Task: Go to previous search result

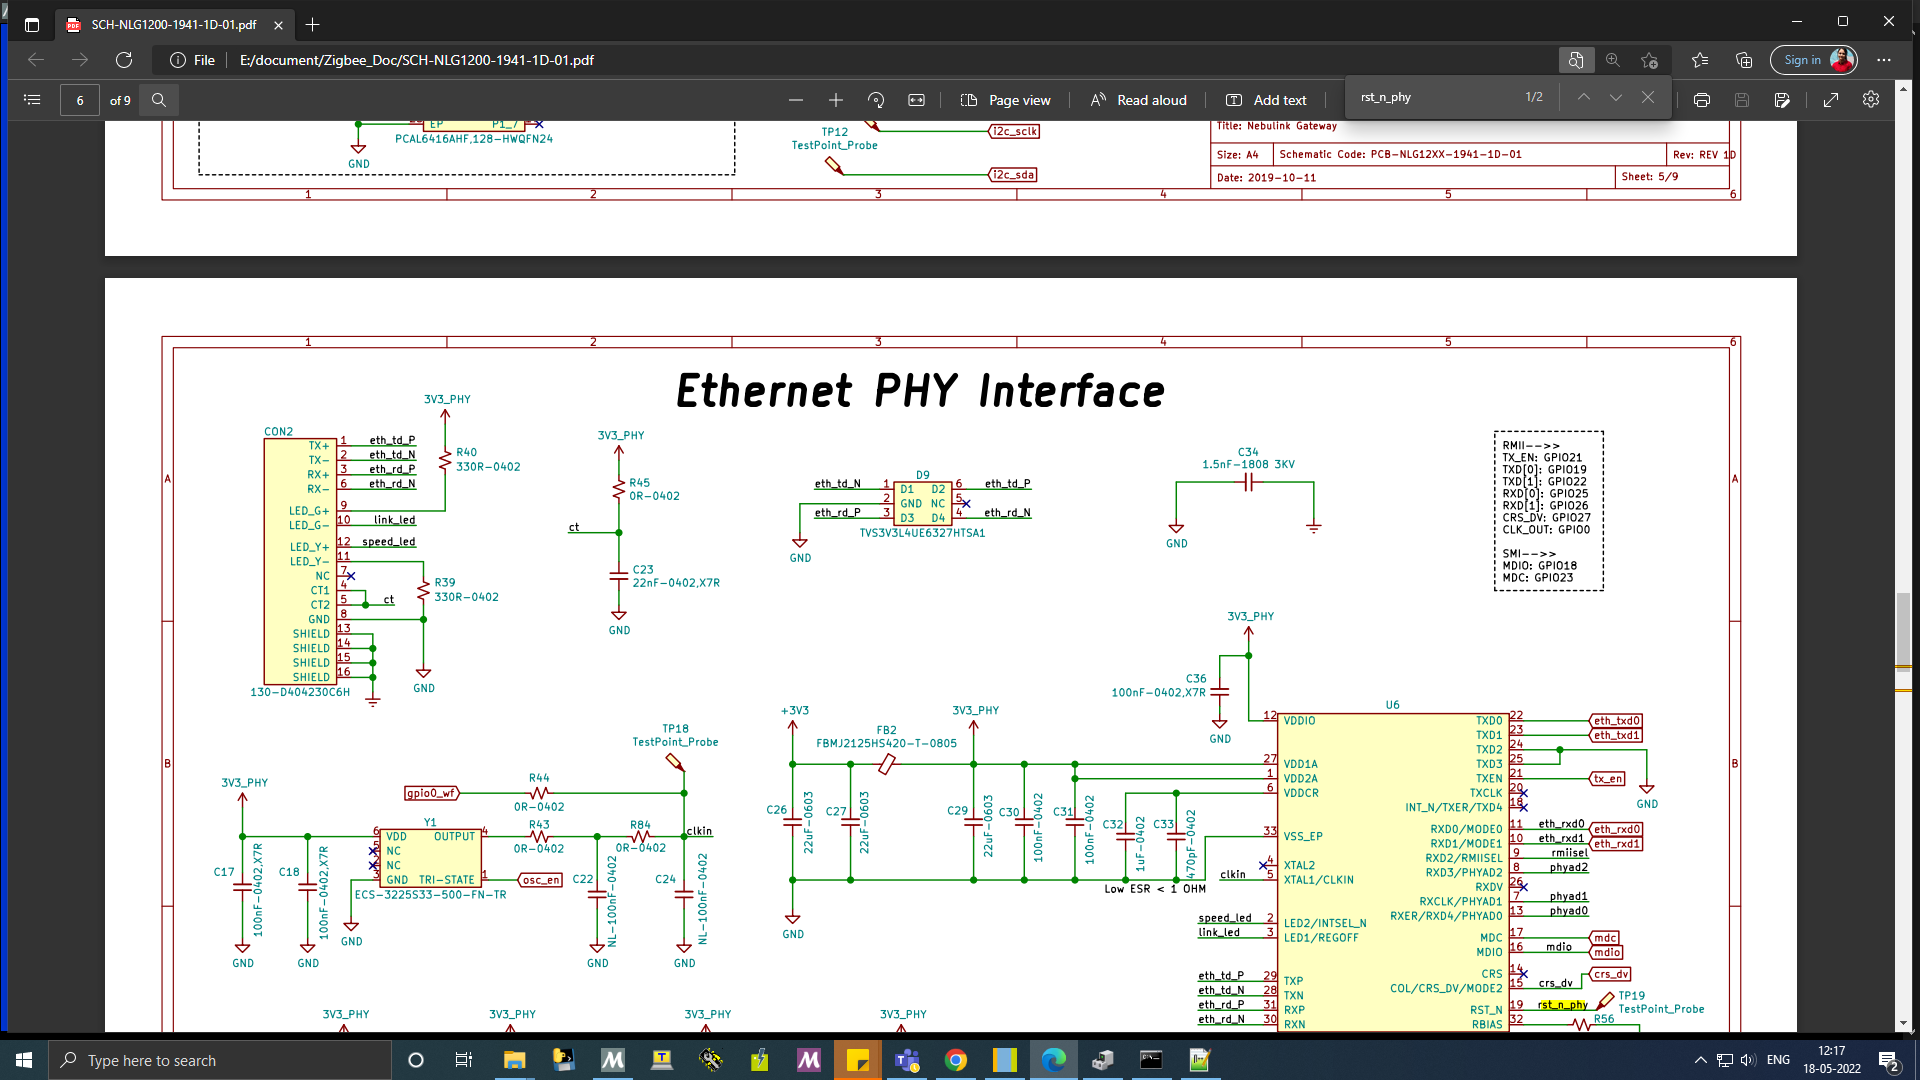Action: pyautogui.click(x=1584, y=97)
